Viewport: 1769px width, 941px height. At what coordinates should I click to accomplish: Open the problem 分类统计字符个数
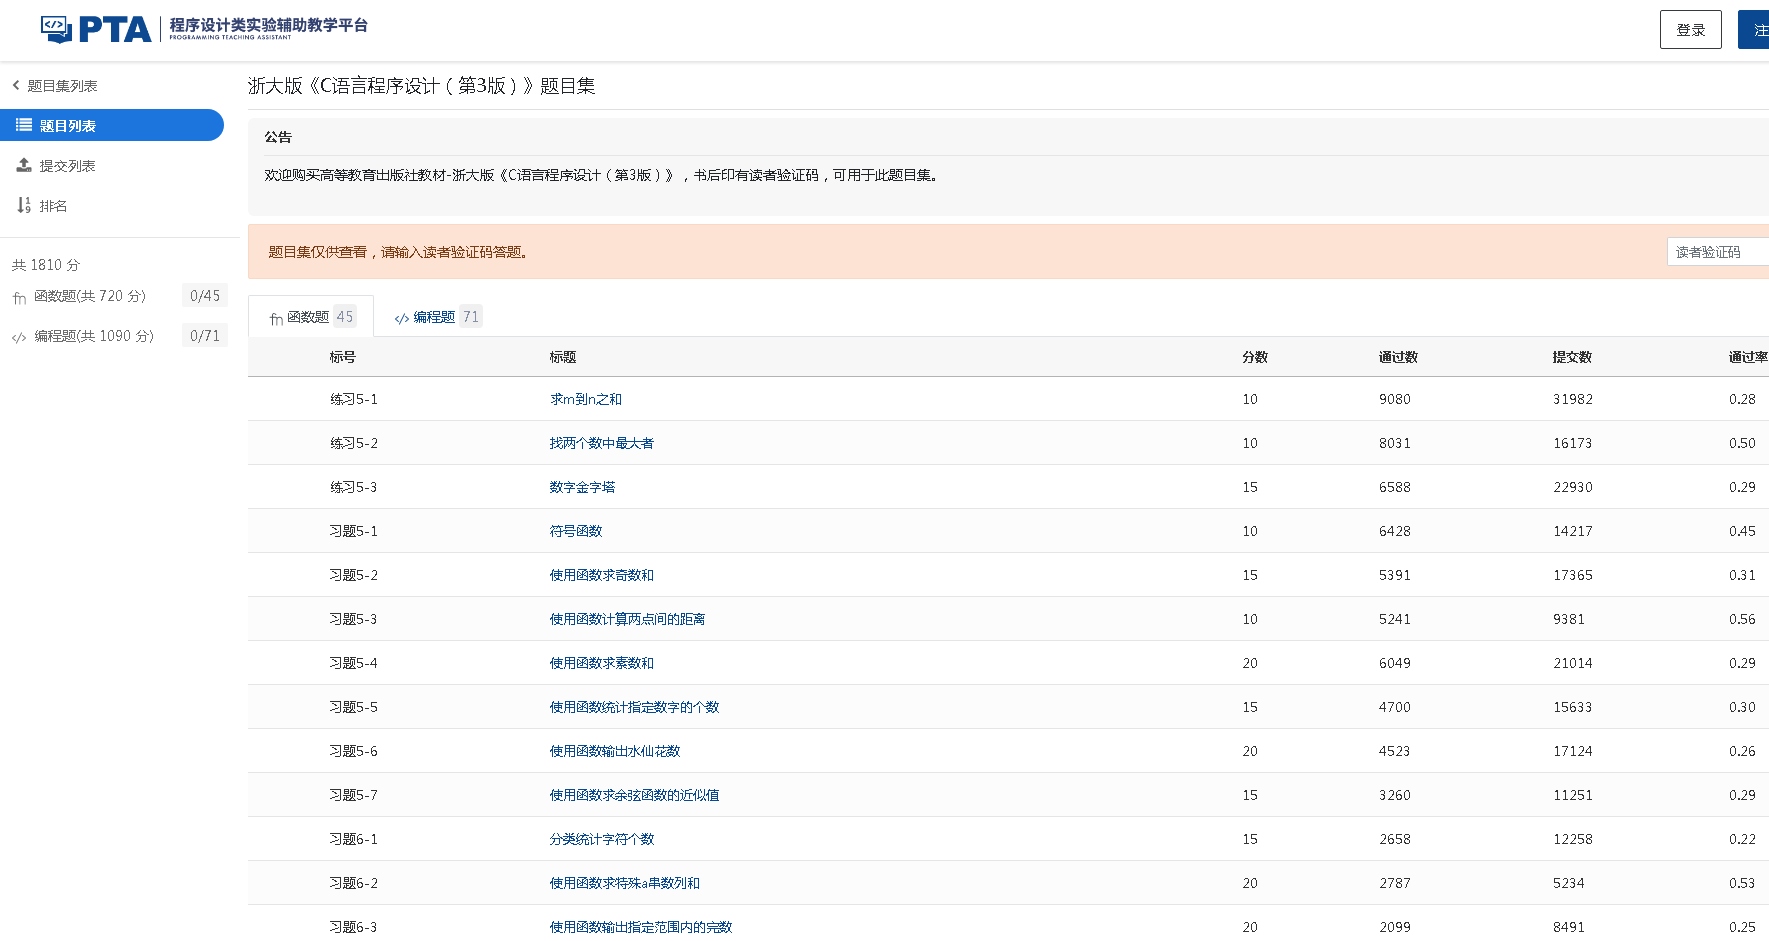pos(601,839)
